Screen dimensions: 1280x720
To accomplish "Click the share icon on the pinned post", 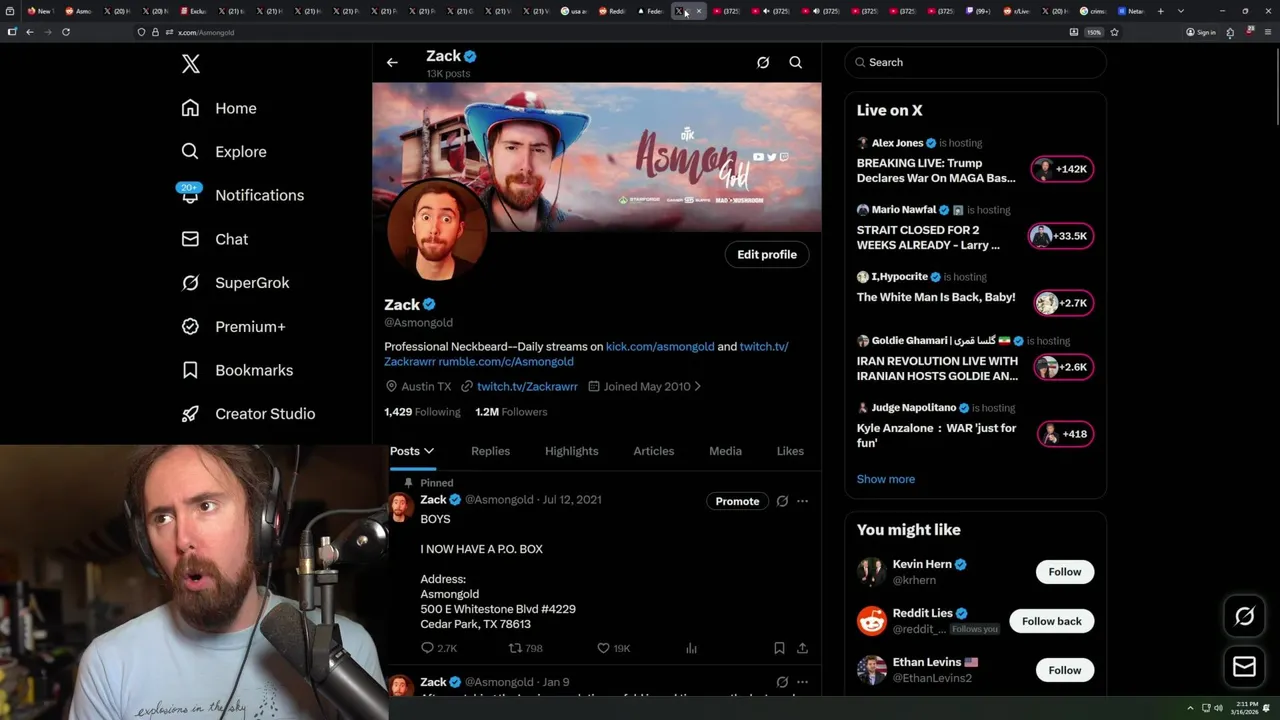I will click(x=802, y=648).
